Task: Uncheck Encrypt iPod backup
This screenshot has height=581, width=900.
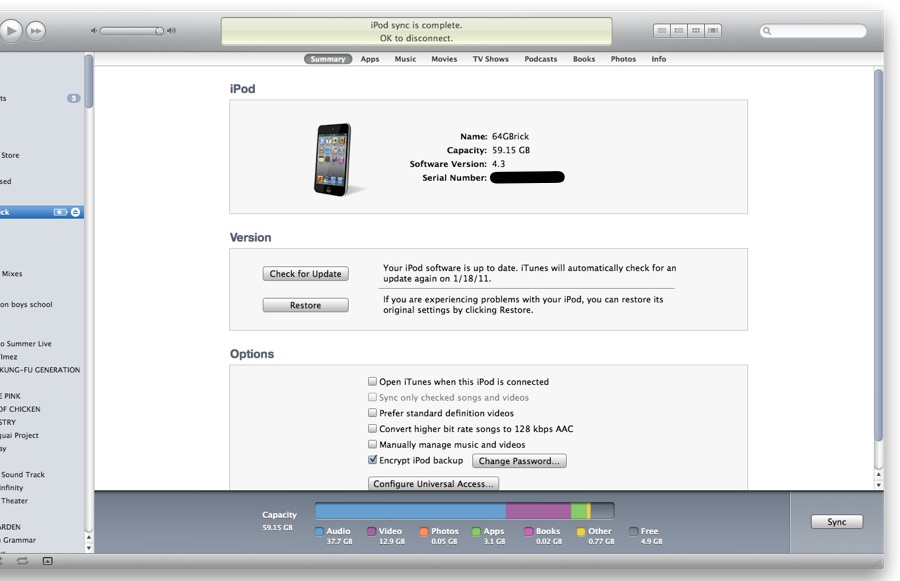Action: pos(373,460)
